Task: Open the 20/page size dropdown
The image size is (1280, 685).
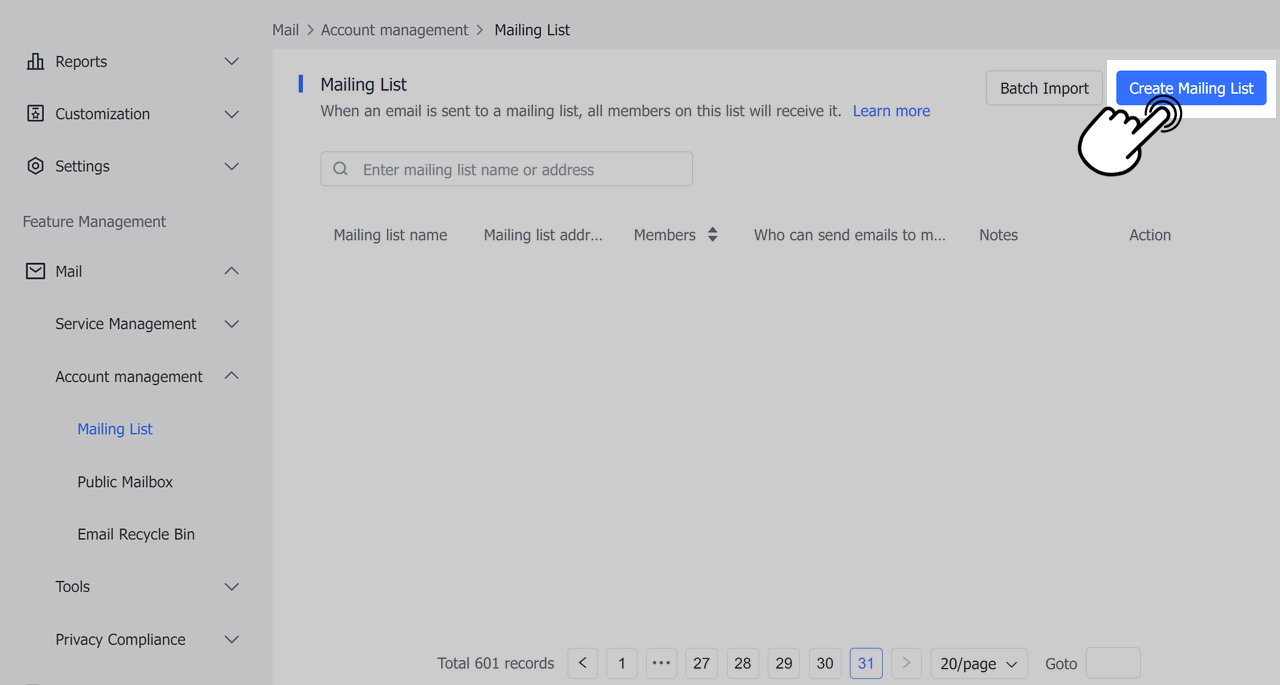Action: click(979, 663)
